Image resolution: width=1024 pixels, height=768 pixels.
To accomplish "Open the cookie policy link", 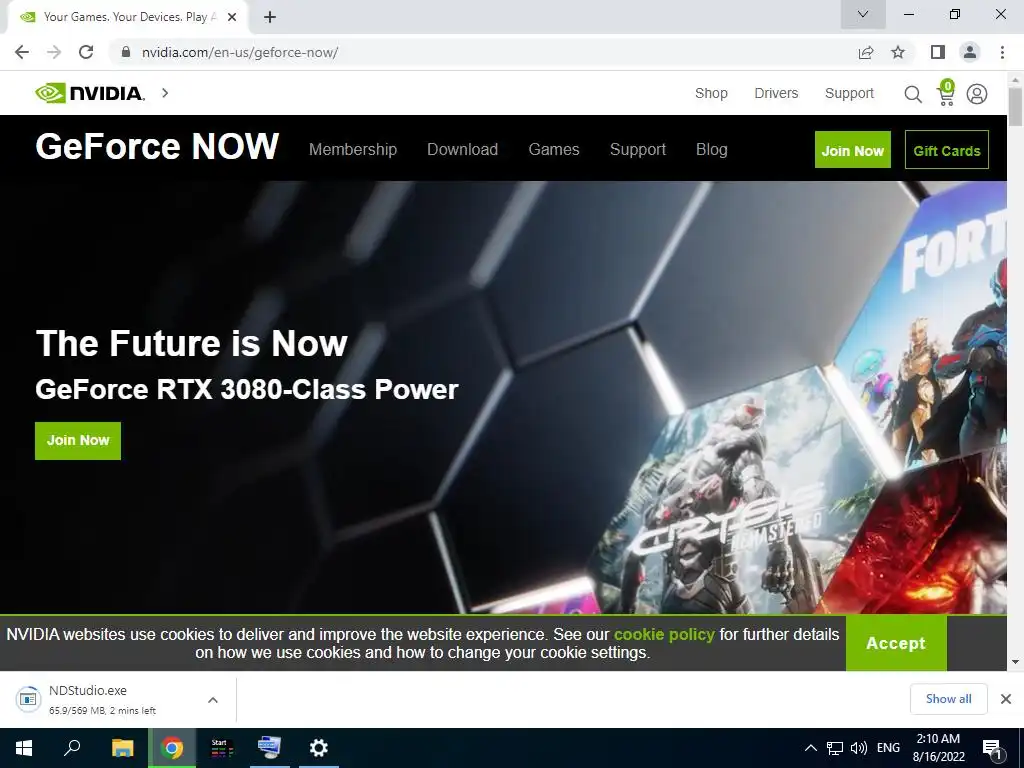I will 664,634.
